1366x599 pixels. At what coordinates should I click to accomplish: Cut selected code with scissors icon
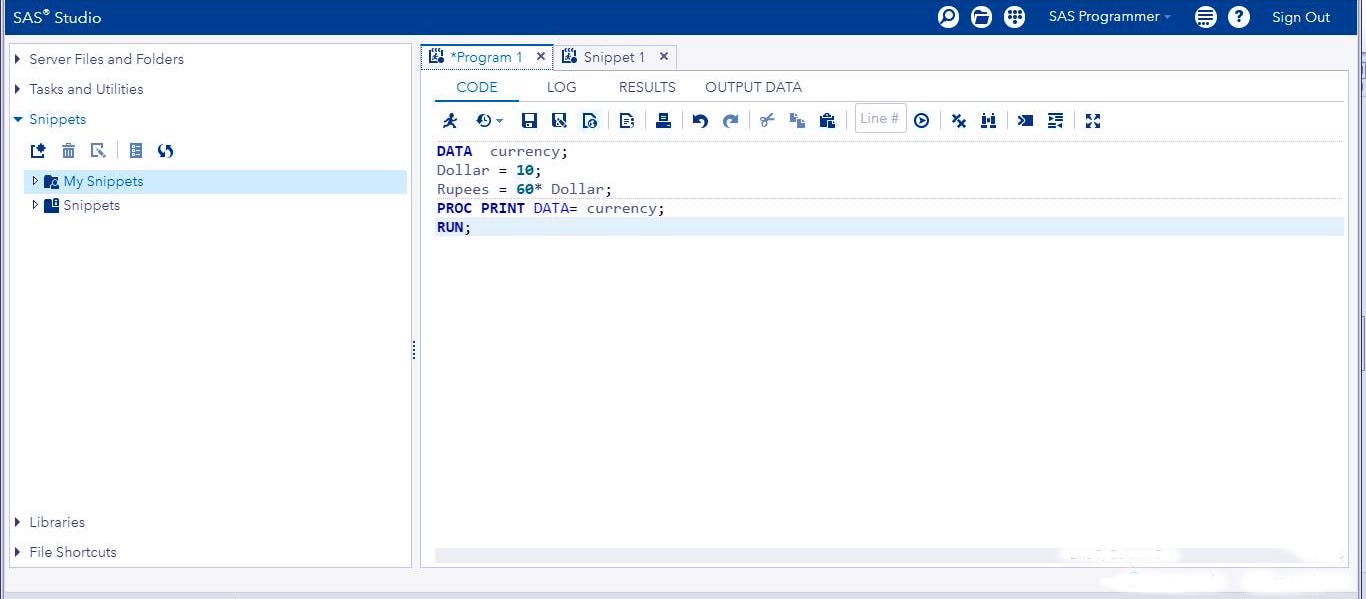(767, 121)
